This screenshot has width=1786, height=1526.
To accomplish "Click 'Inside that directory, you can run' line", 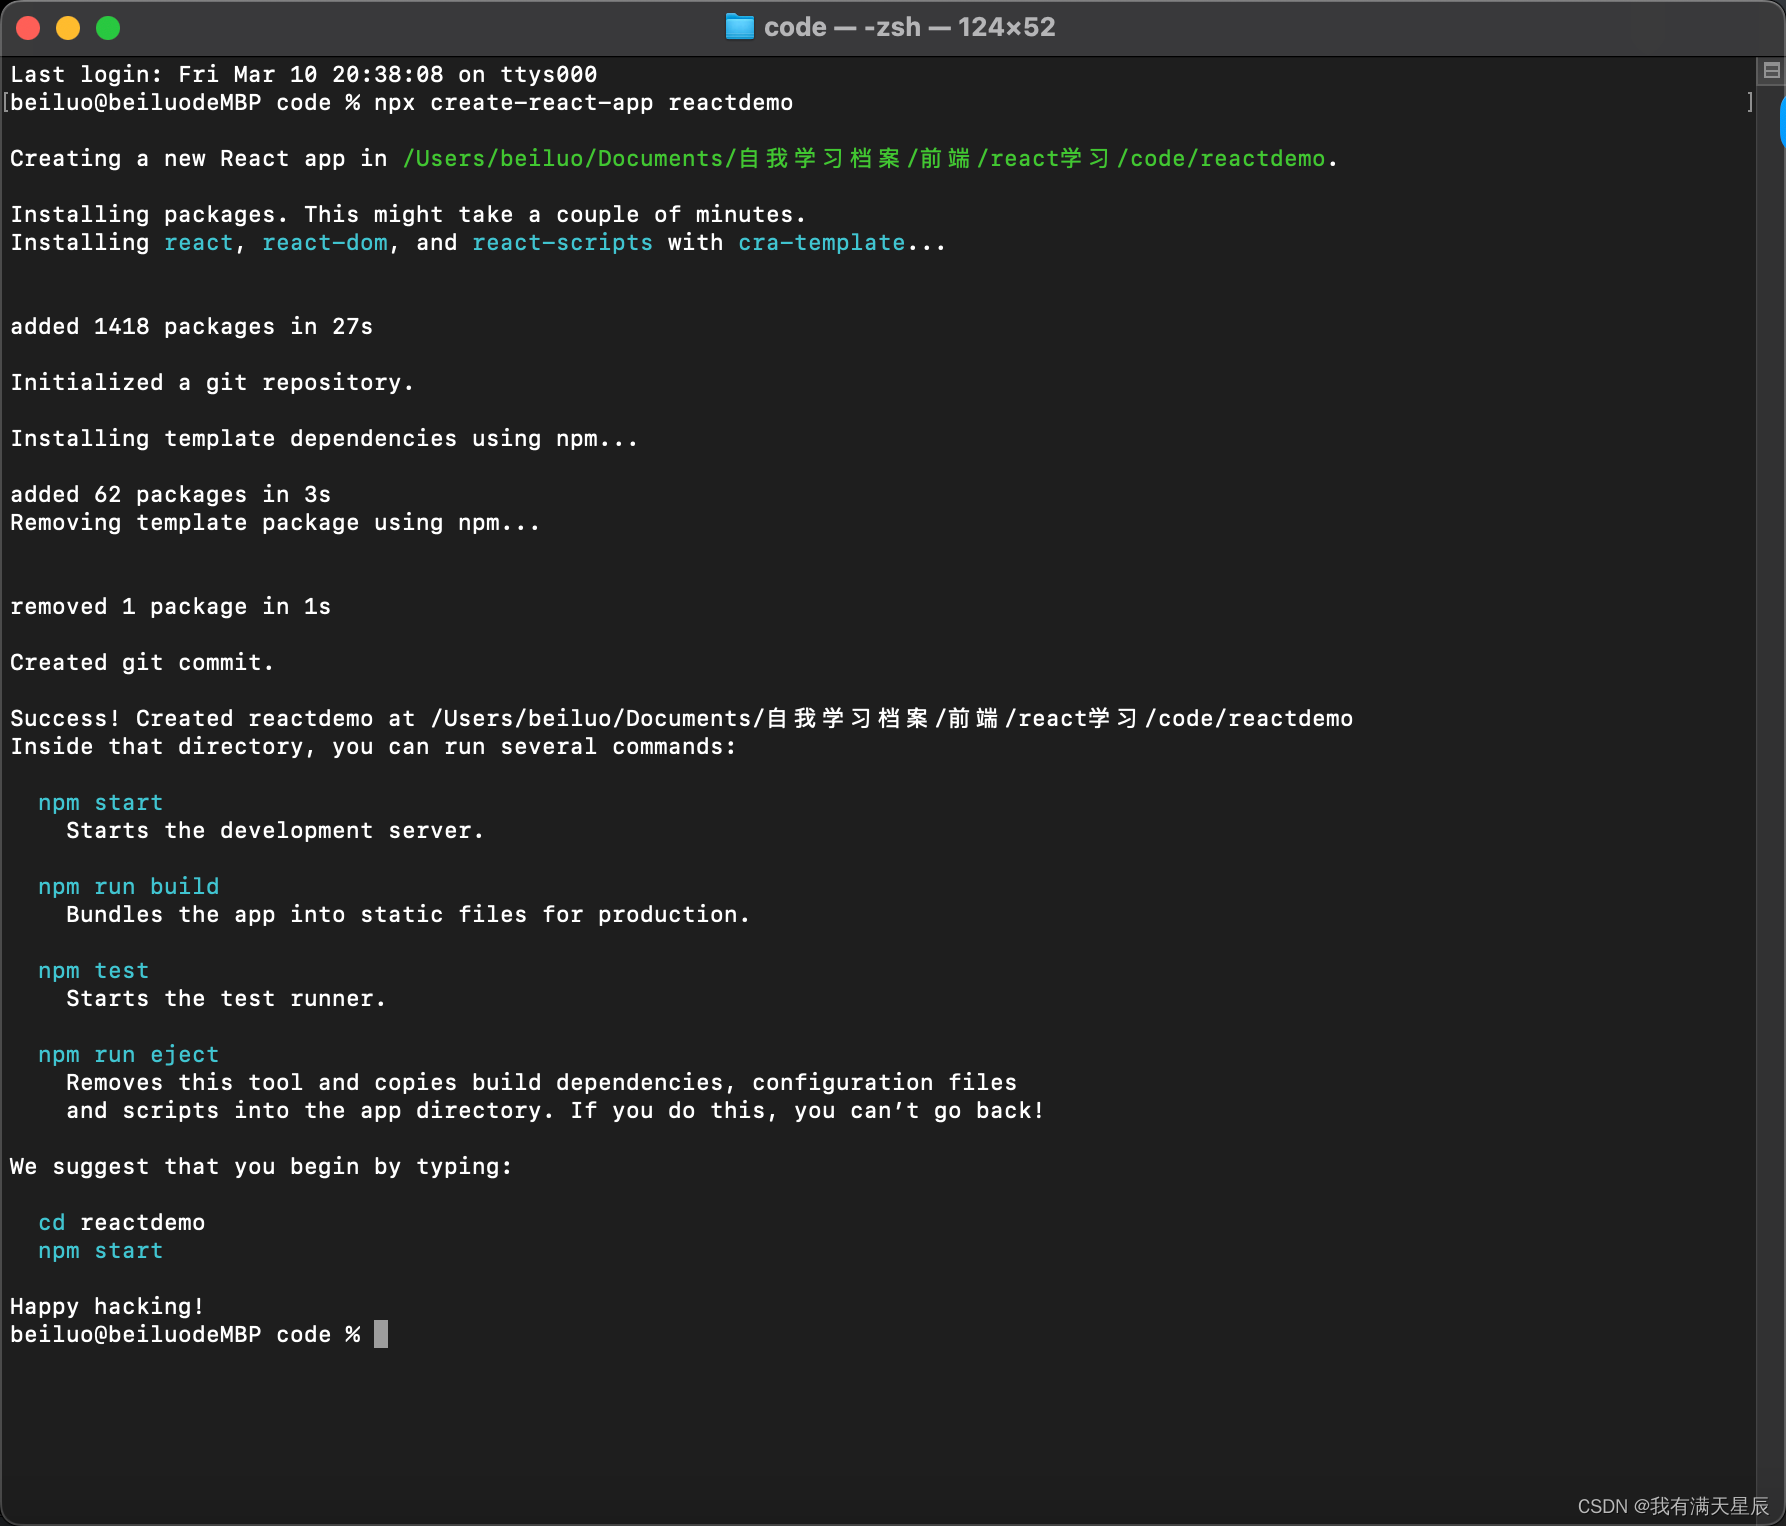I will pos(373,747).
